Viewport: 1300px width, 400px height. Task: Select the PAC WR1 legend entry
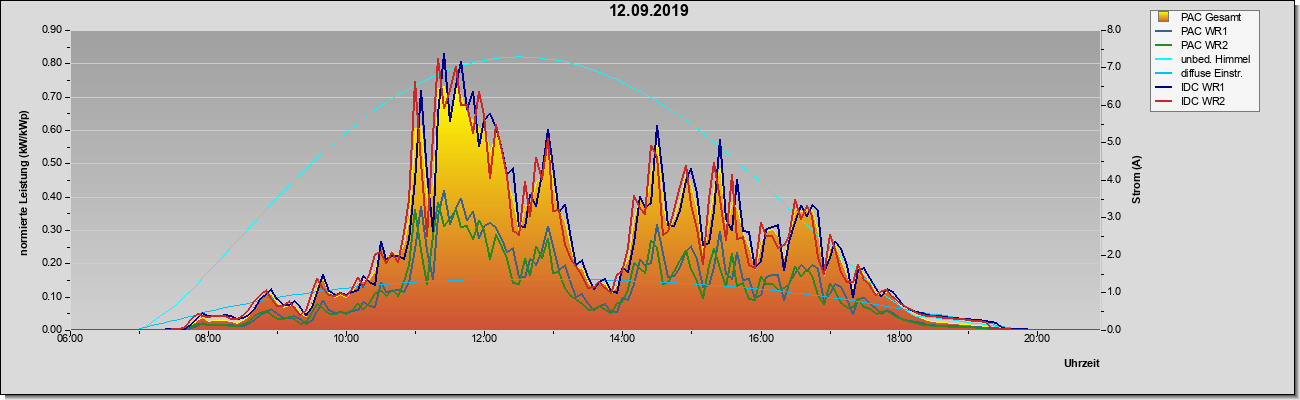click(1206, 31)
